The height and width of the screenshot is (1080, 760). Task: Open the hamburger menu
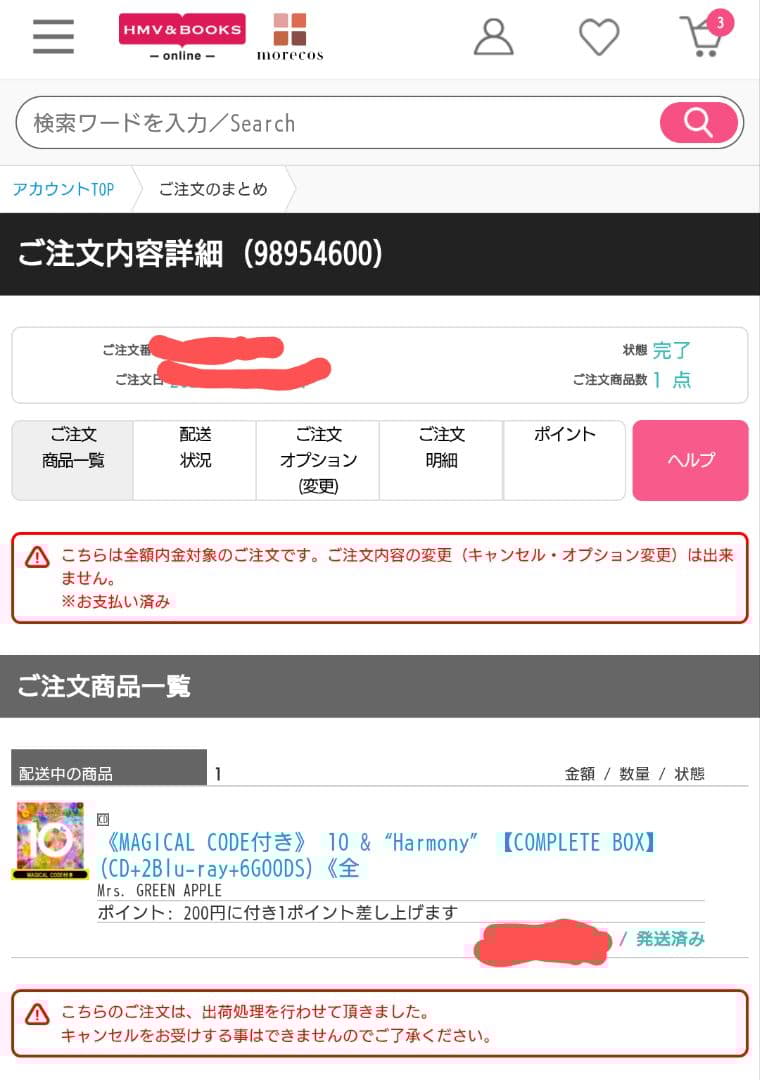coord(53,37)
